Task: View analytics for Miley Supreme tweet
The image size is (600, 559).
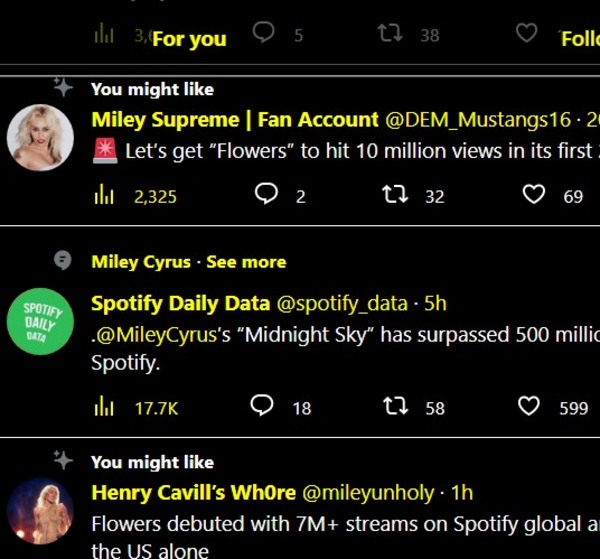Action: (x=104, y=196)
